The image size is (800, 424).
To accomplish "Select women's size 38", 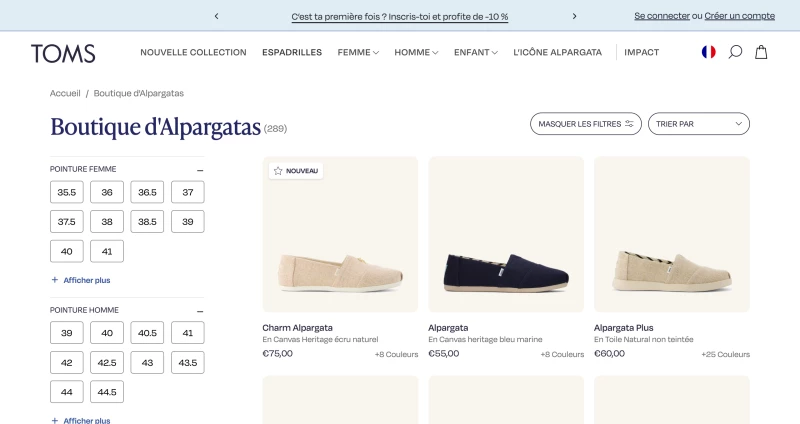I will (x=107, y=222).
